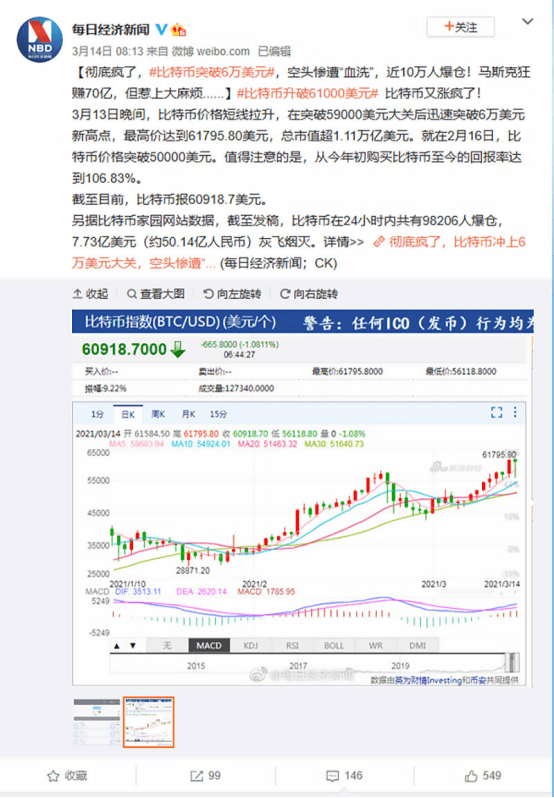
Task: Favorite the post with 收藏
Action: coord(68,776)
